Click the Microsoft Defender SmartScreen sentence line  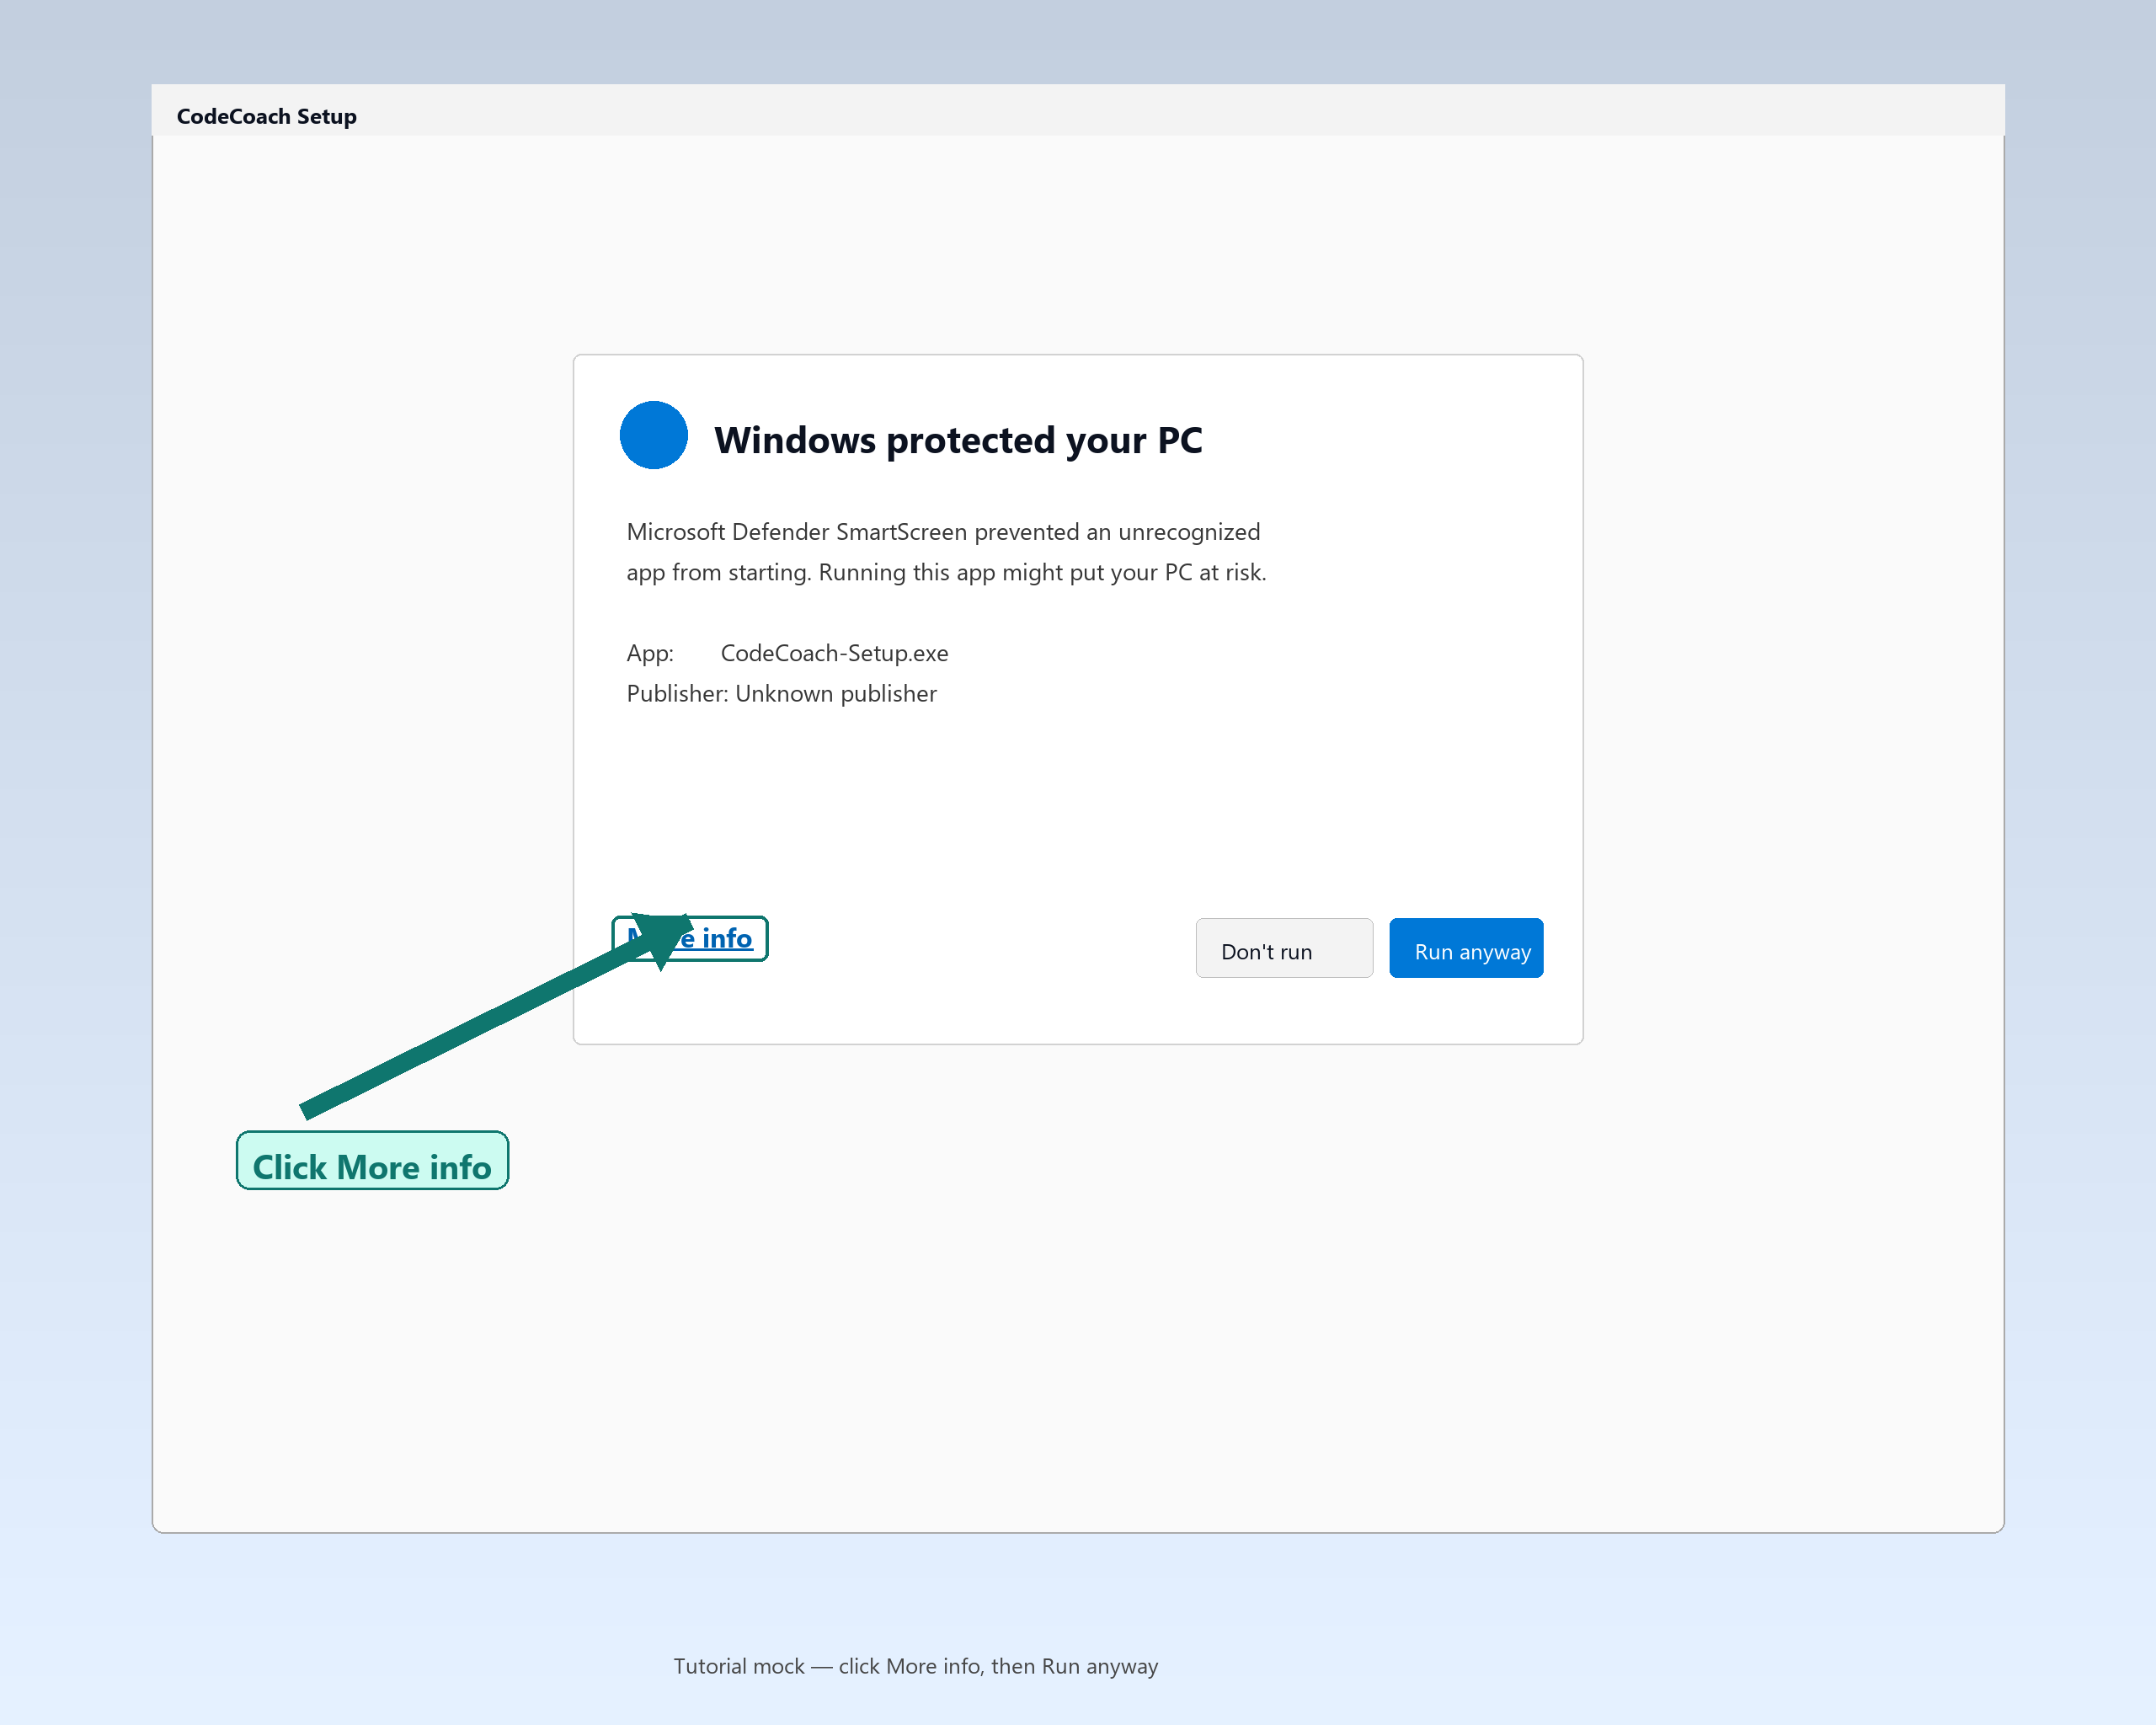943,532
